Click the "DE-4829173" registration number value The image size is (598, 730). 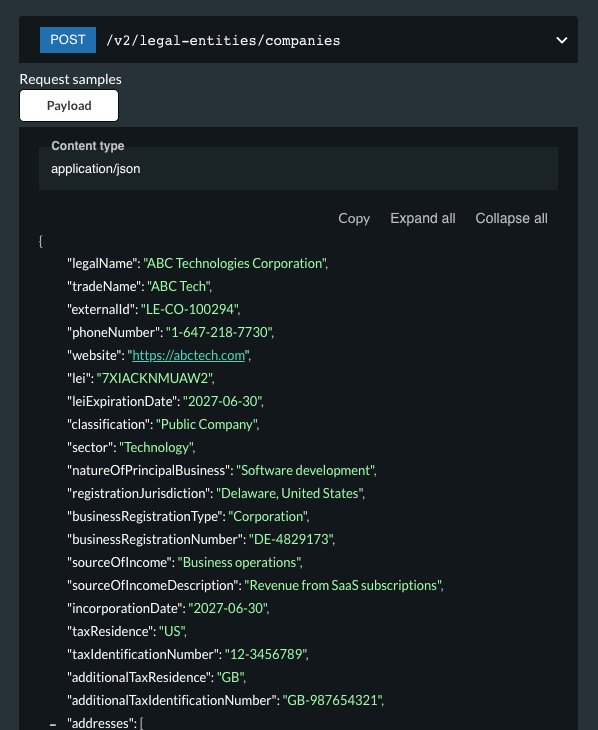pyautogui.click(x=292, y=539)
